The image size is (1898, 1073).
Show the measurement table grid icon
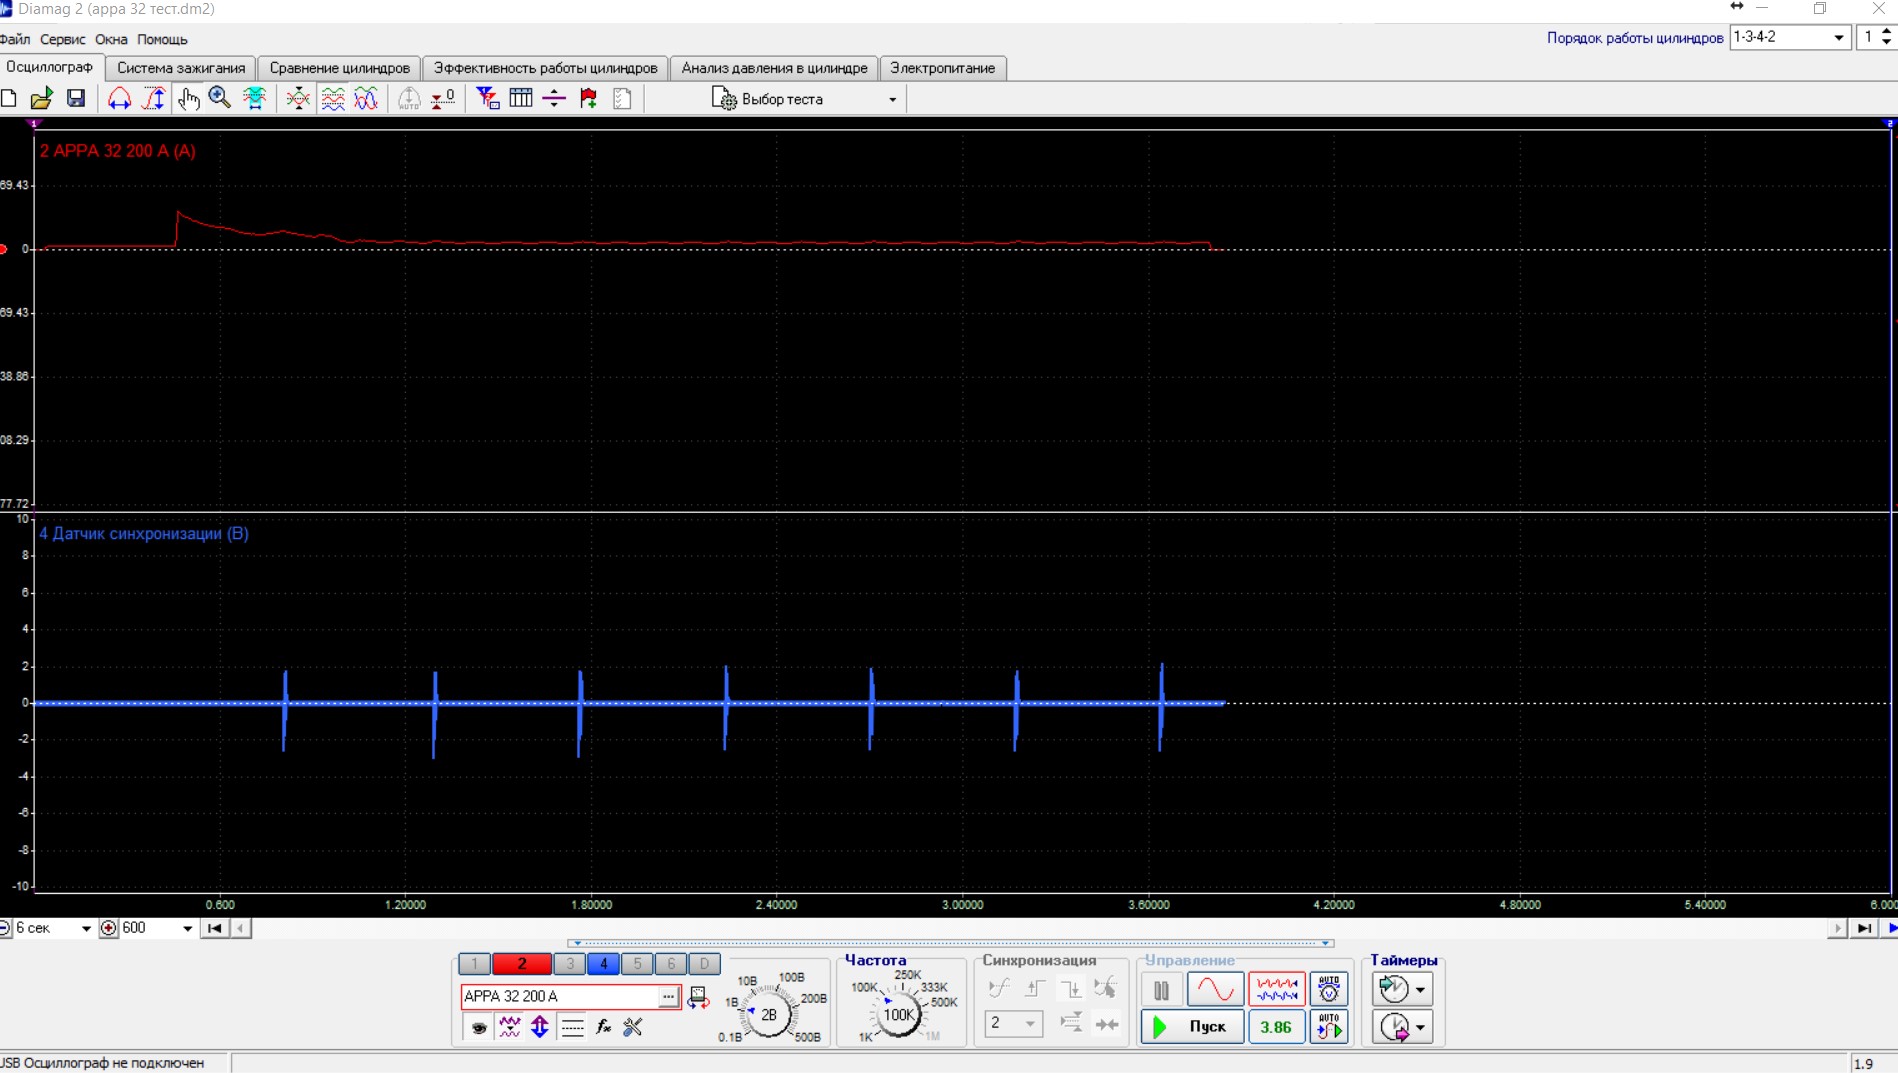pyautogui.click(x=521, y=98)
